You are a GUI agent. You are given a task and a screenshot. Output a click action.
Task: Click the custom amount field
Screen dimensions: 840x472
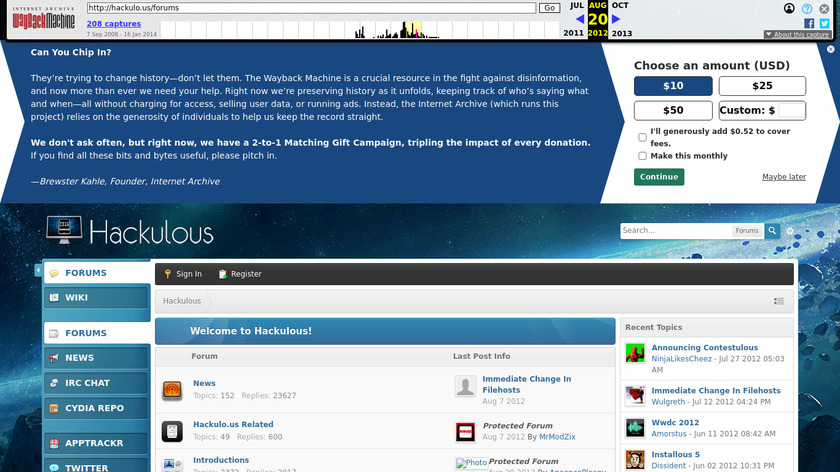[x=791, y=110]
